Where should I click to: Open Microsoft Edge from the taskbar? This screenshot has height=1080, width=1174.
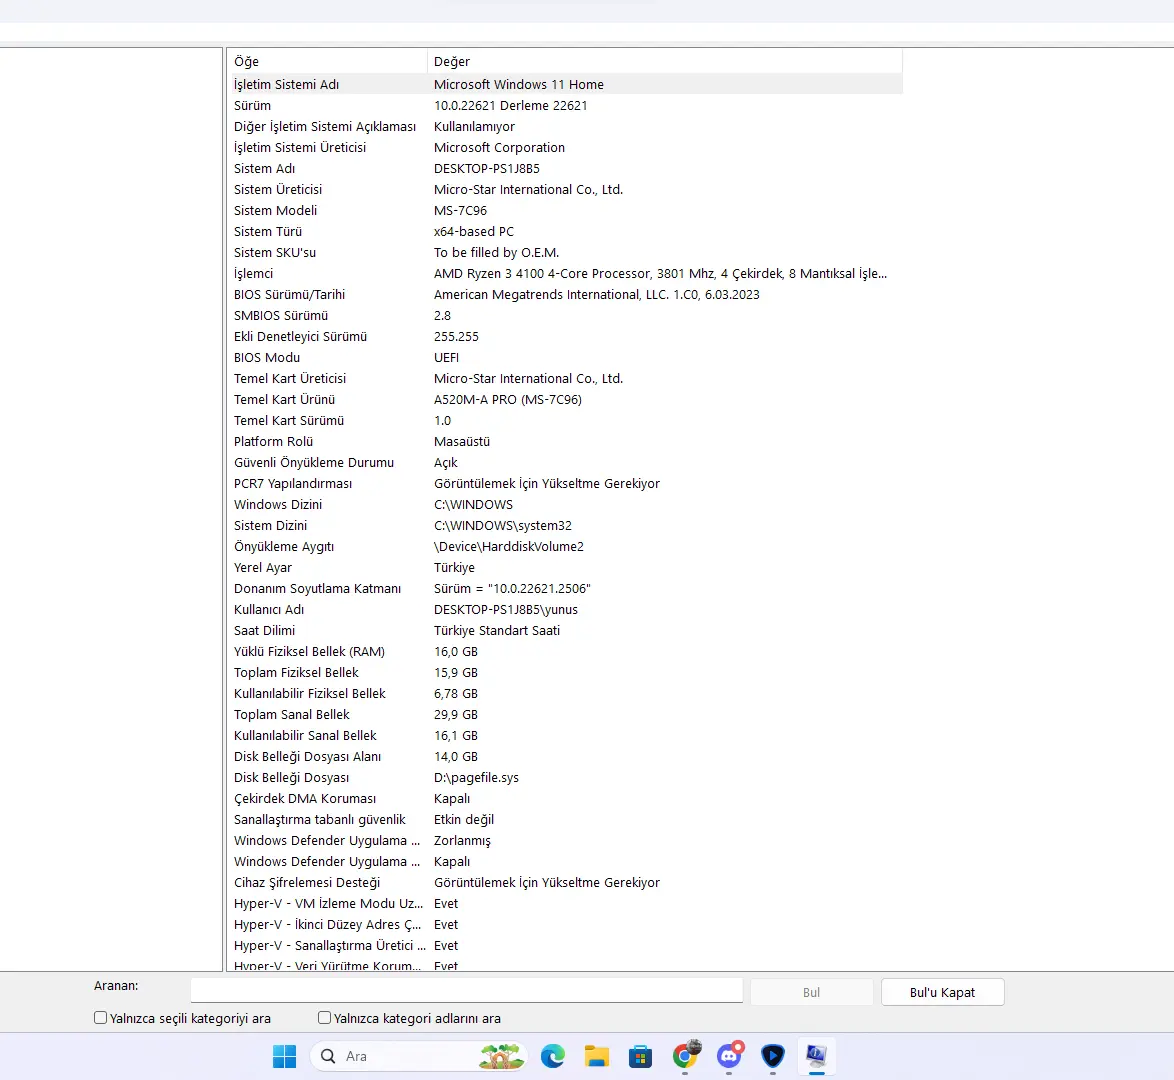click(553, 1056)
